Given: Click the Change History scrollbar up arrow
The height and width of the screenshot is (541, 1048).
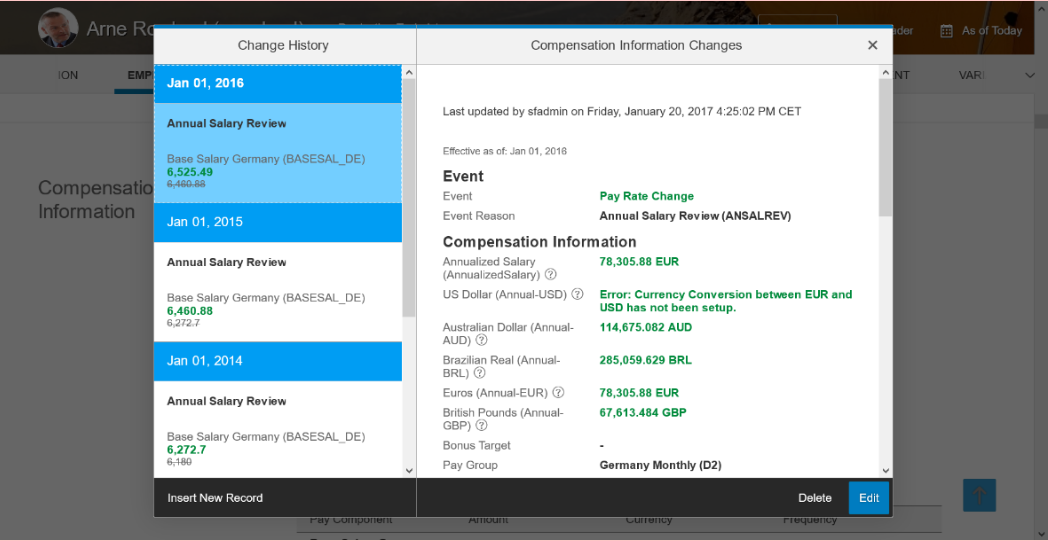Looking at the screenshot, I should (x=409, y=72).
